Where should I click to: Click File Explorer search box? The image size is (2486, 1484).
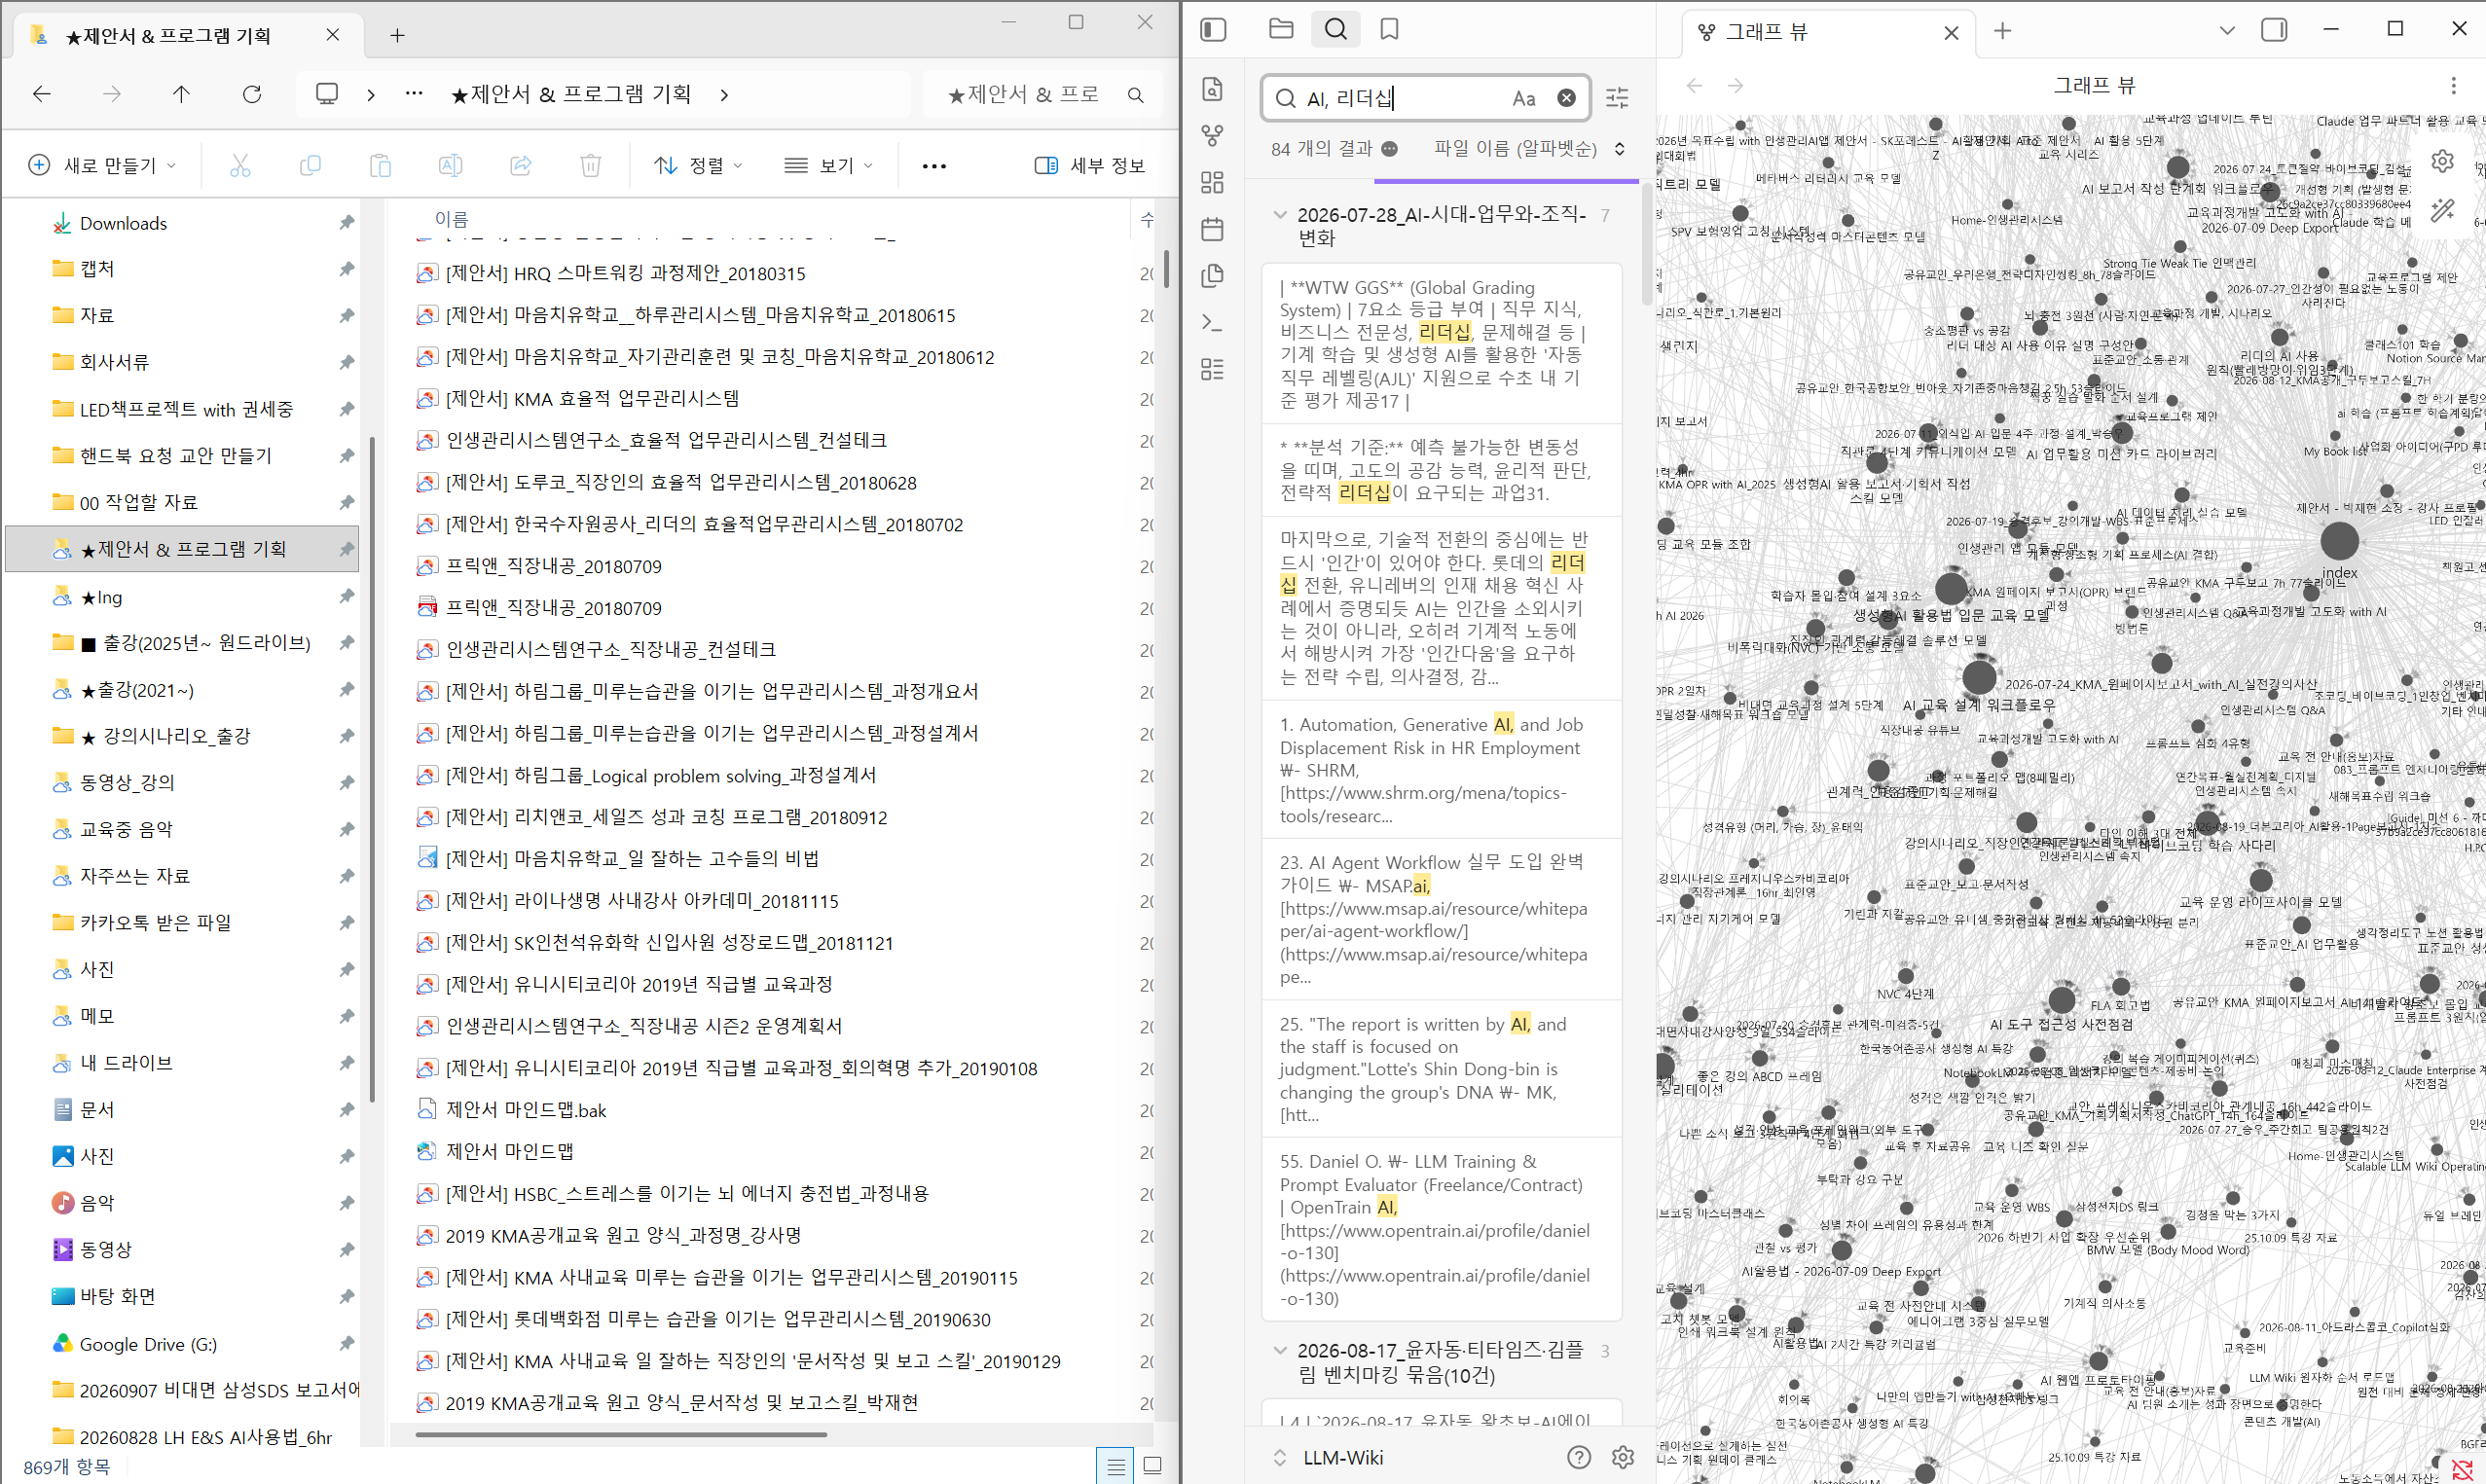tap(1043, 95)
